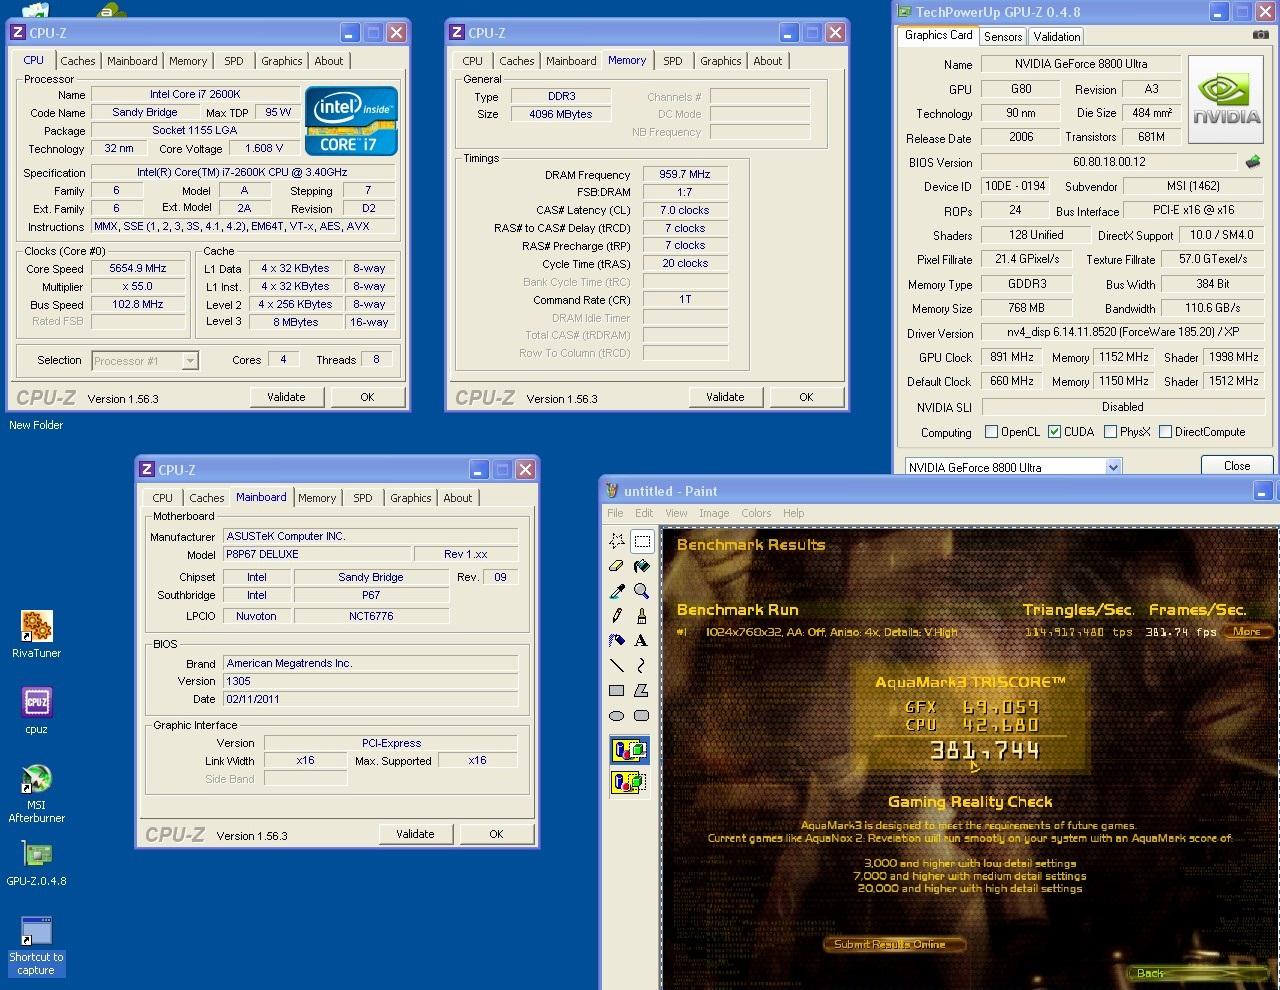Image resolution: width=1280 pixels, height=990 pixels.
Task: Open the cpuz desktop shortcut
Action: point(36,711)
